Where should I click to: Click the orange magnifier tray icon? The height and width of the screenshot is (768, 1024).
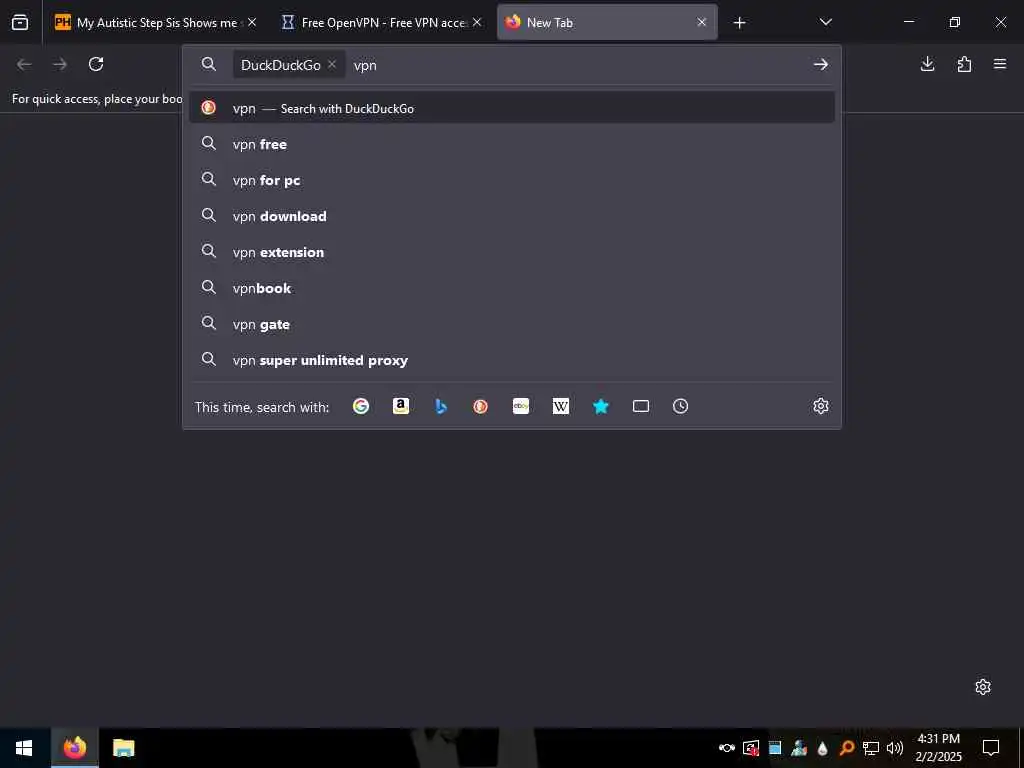[x=847, y=748]
